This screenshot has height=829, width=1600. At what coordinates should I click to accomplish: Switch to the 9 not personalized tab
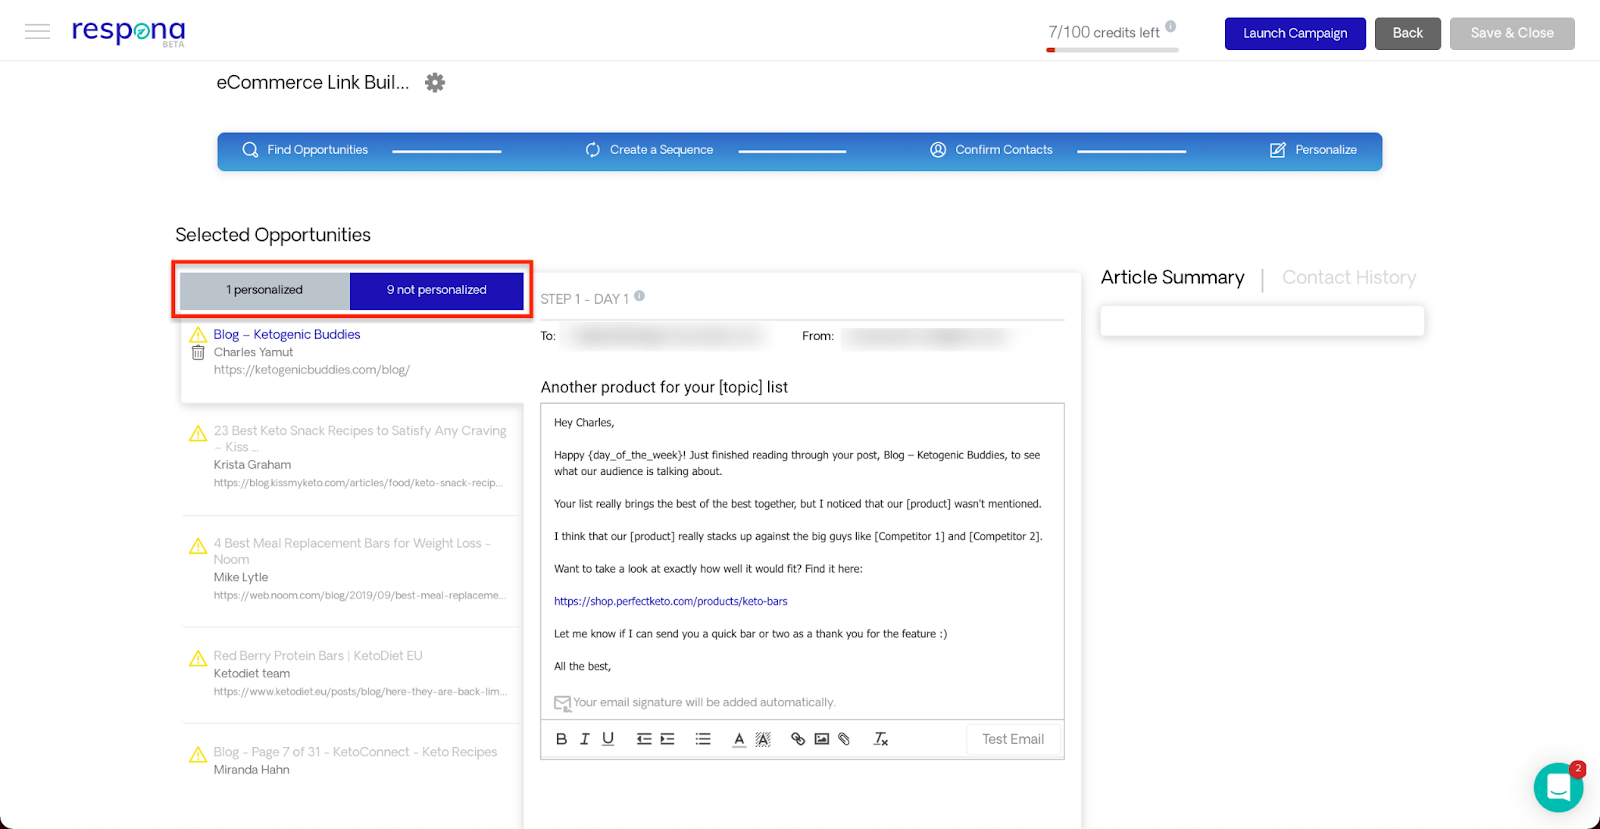[437, 290]
